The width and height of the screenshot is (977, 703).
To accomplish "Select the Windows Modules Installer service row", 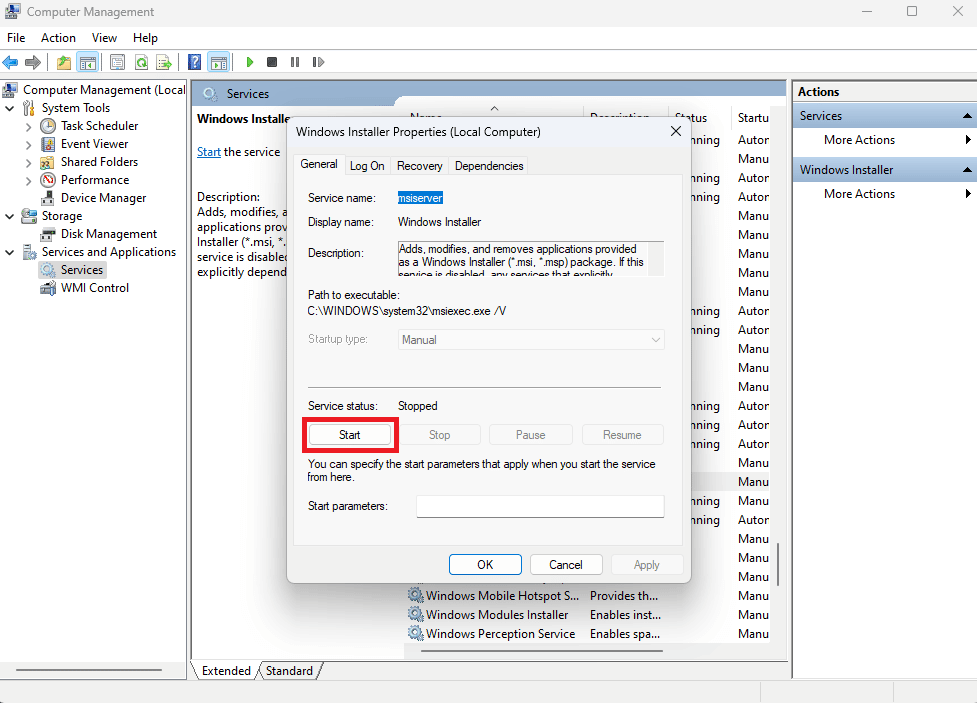I will point(588,615).
